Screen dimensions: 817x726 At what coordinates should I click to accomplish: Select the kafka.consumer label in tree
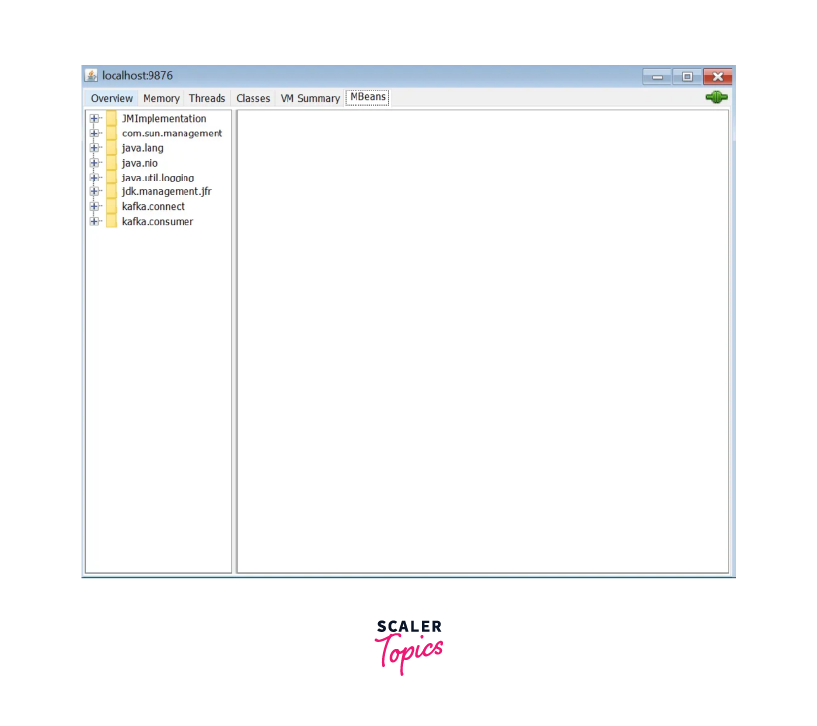pyautogui.click(x=157, y=222)
